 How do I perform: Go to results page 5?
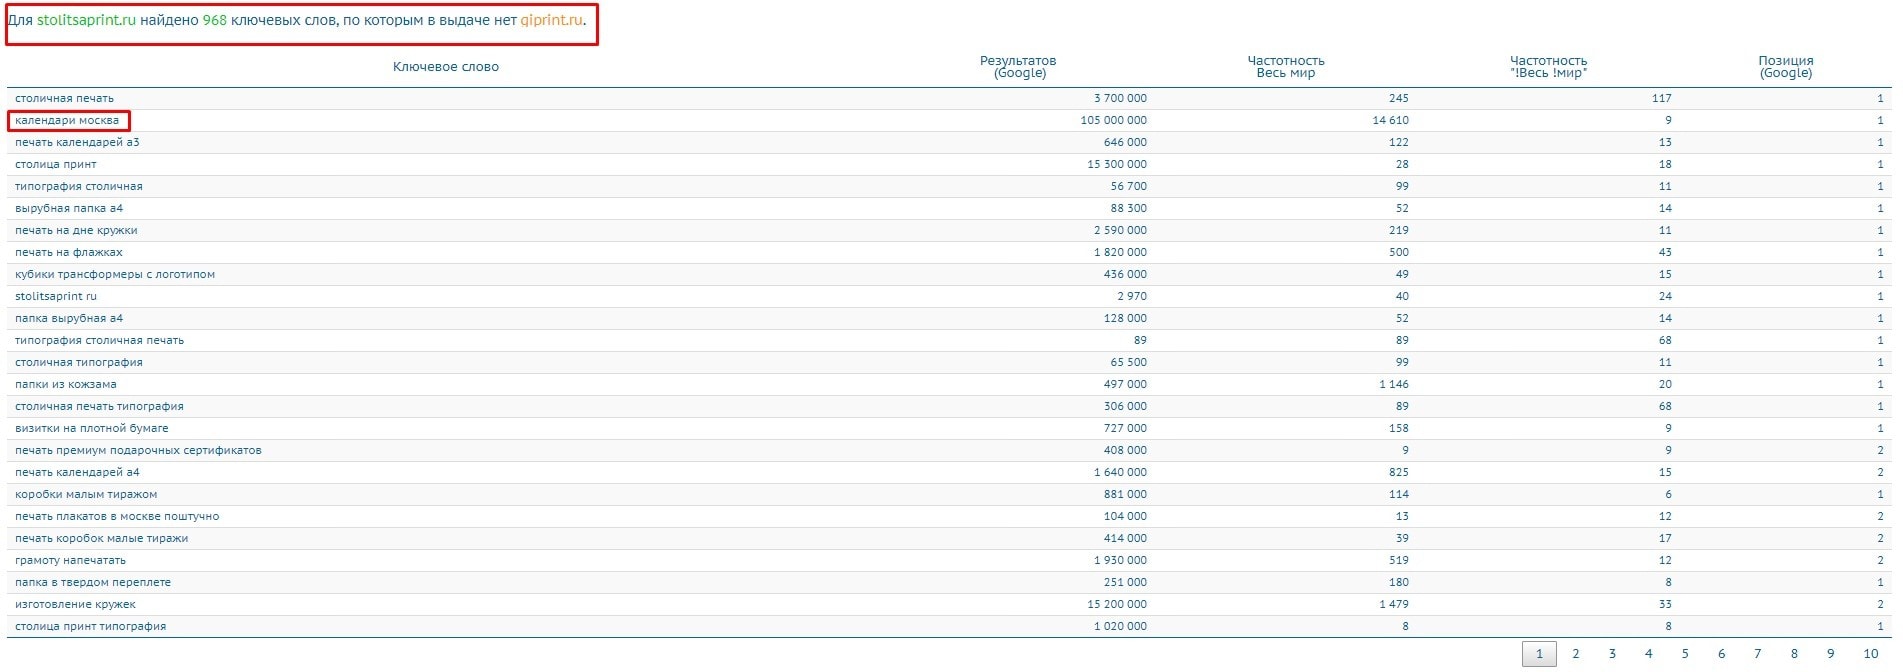point(1684,654)
